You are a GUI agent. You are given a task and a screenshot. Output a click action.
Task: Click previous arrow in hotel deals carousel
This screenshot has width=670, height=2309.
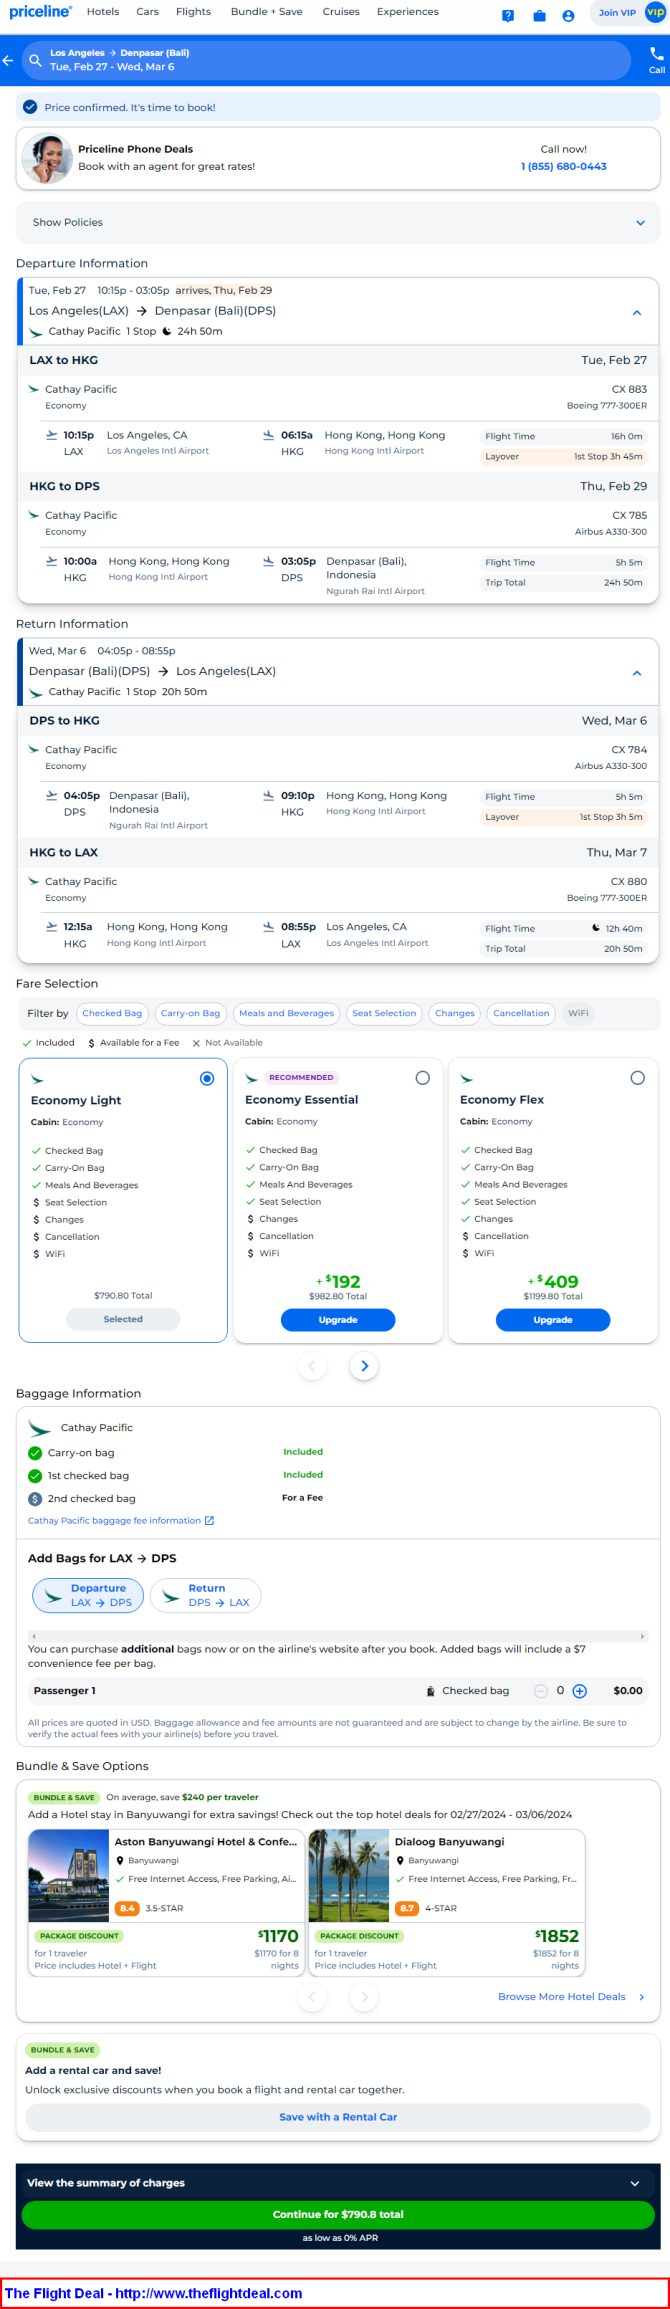point(312,1997)
